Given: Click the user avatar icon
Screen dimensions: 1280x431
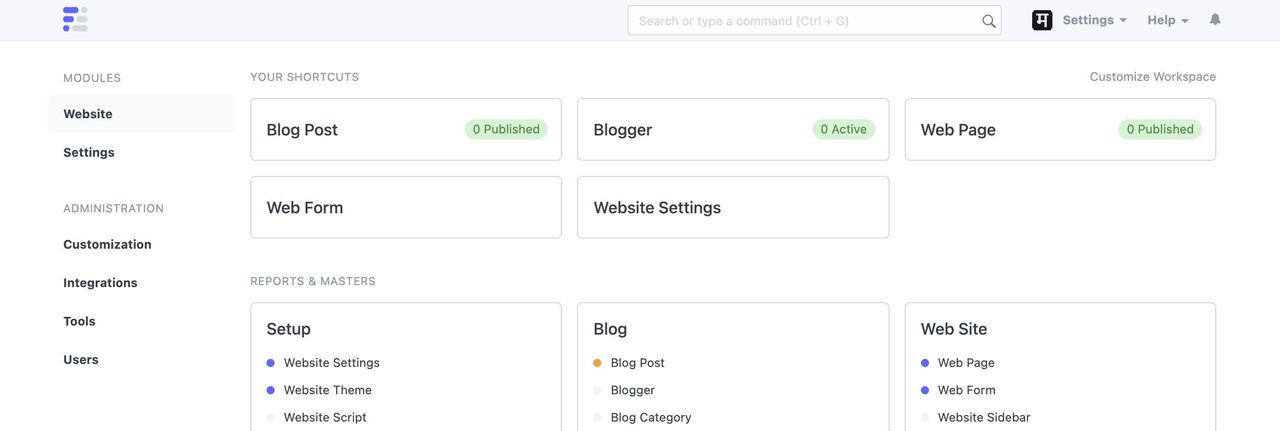Looking at the screenshot, I should [x=1042, y=20].
